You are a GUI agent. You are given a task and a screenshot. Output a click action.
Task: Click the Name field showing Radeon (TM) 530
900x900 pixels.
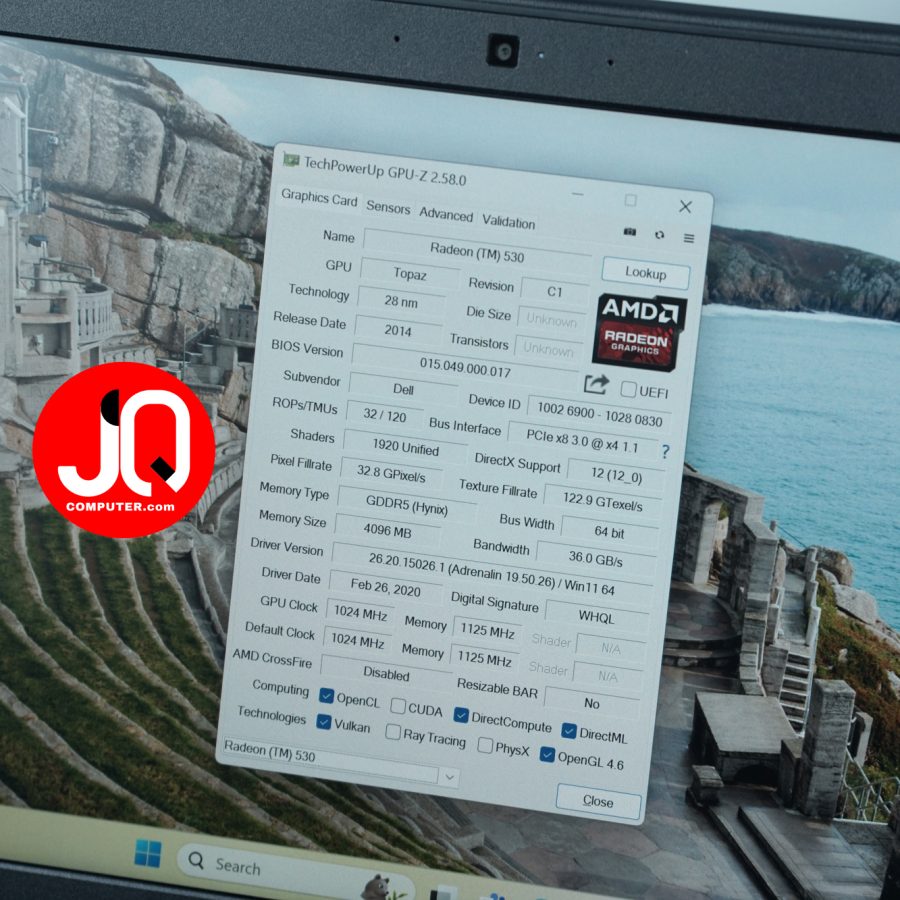(x=477, y=252)
